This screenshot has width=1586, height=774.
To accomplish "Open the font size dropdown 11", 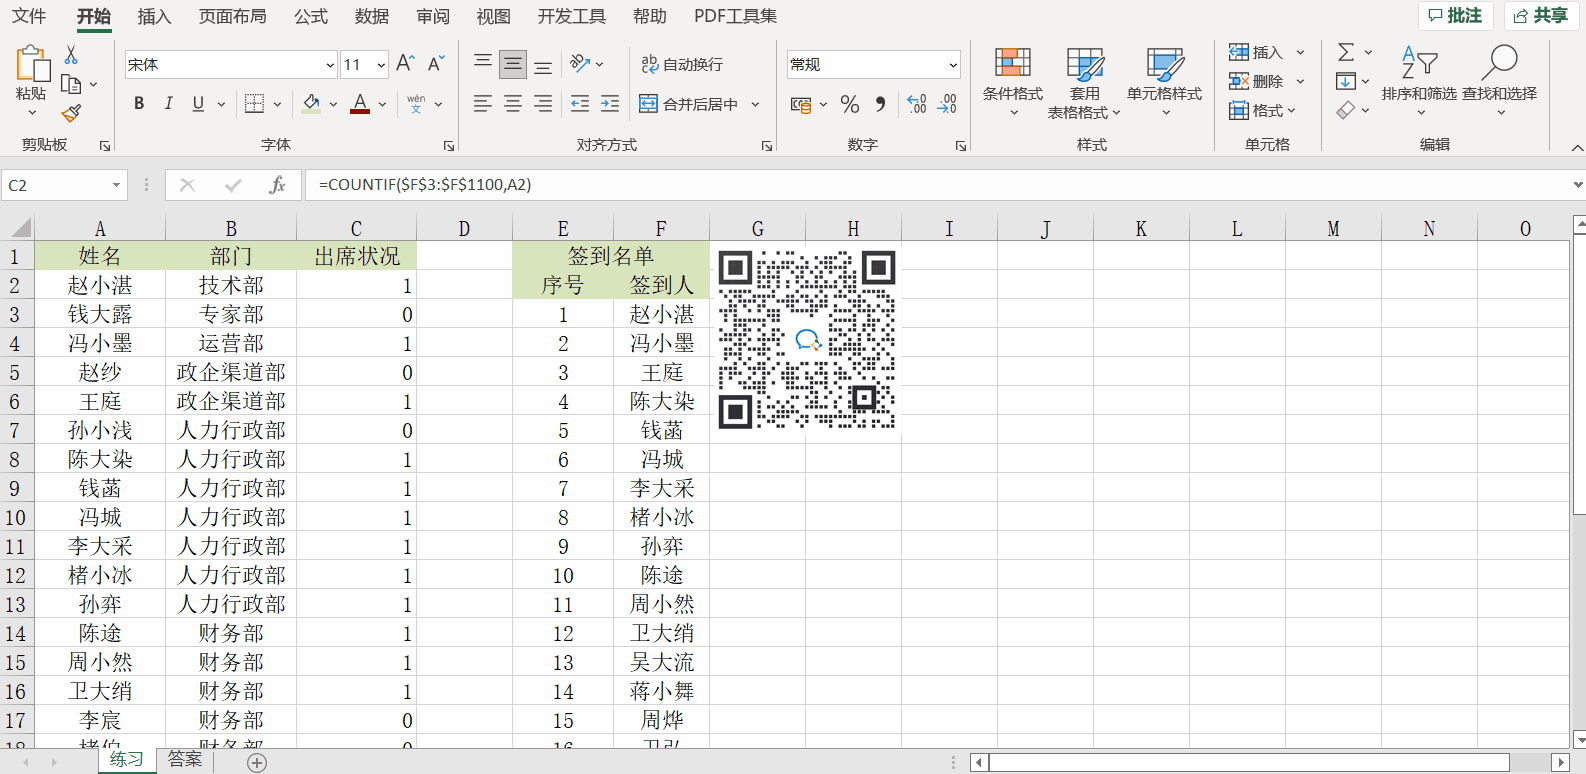I will [x=380, y=64].
